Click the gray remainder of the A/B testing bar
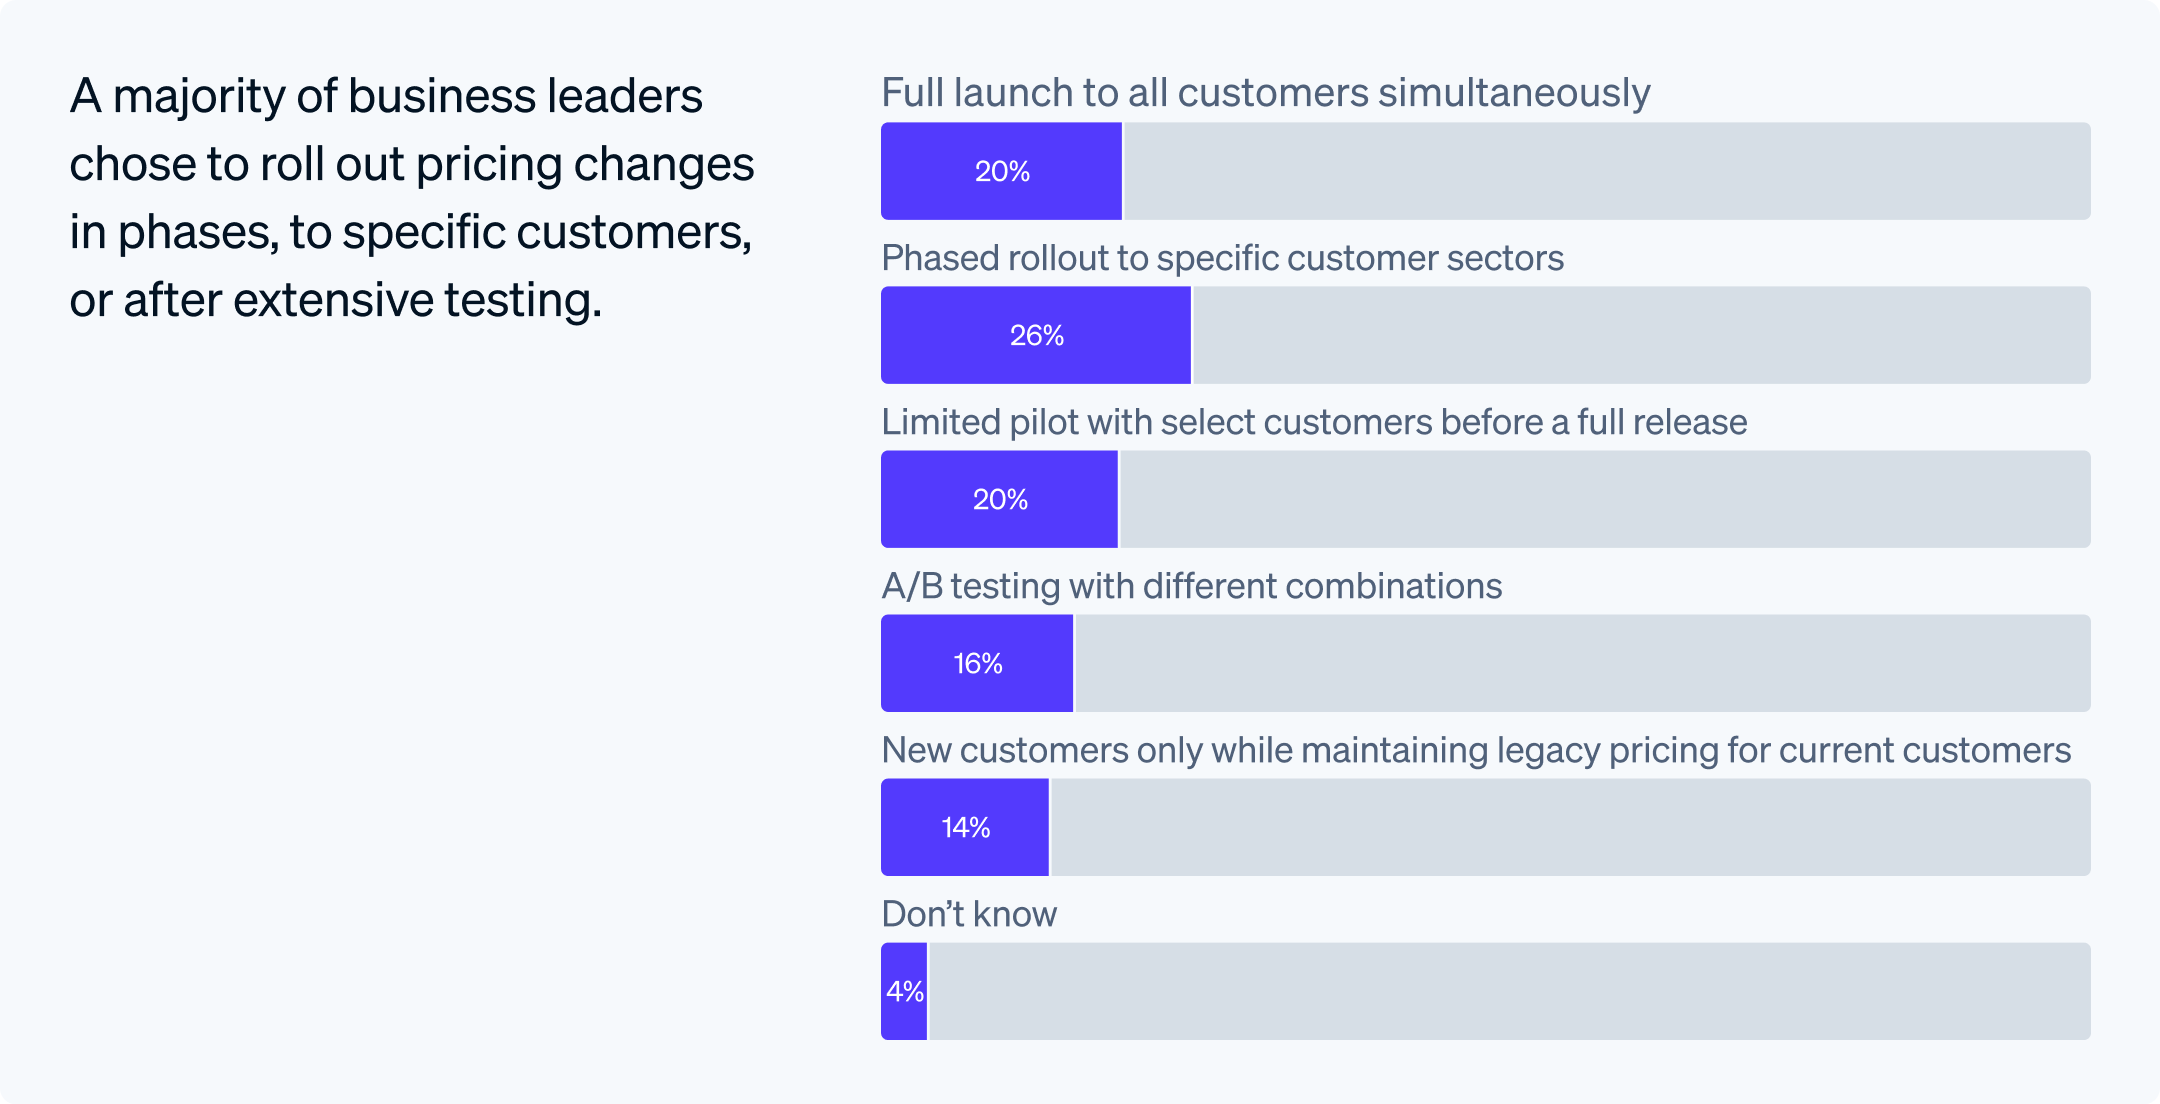Viewport: 2160px width, 1104px height. (1582, 663)
